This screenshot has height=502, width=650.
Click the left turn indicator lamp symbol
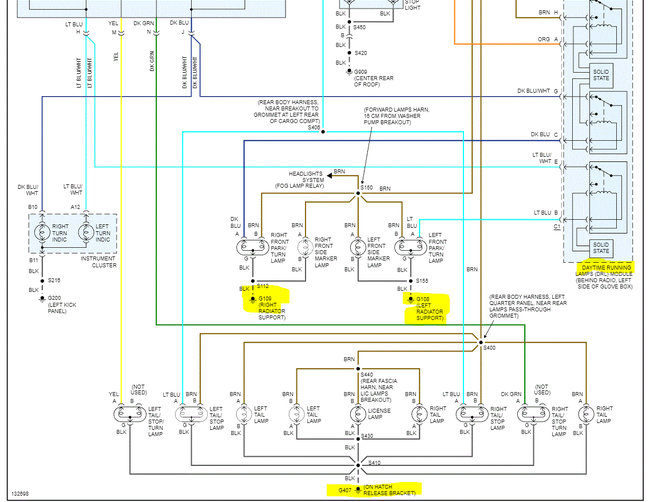point(86,232)
